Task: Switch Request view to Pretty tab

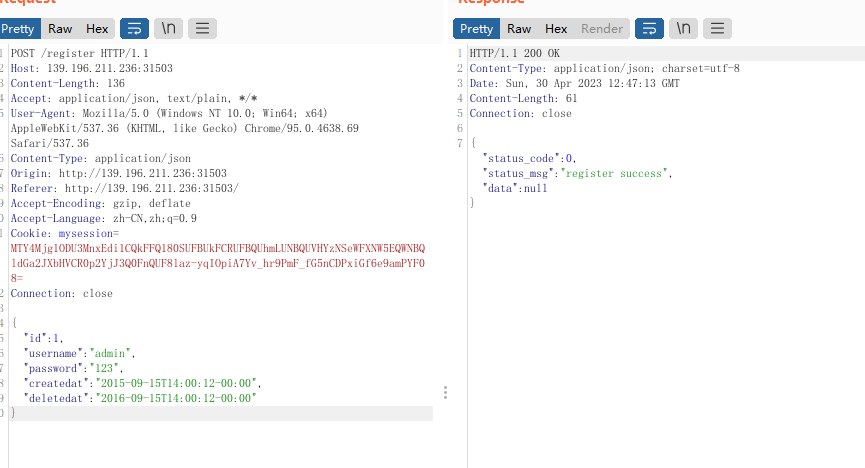Action: point(19,29)
